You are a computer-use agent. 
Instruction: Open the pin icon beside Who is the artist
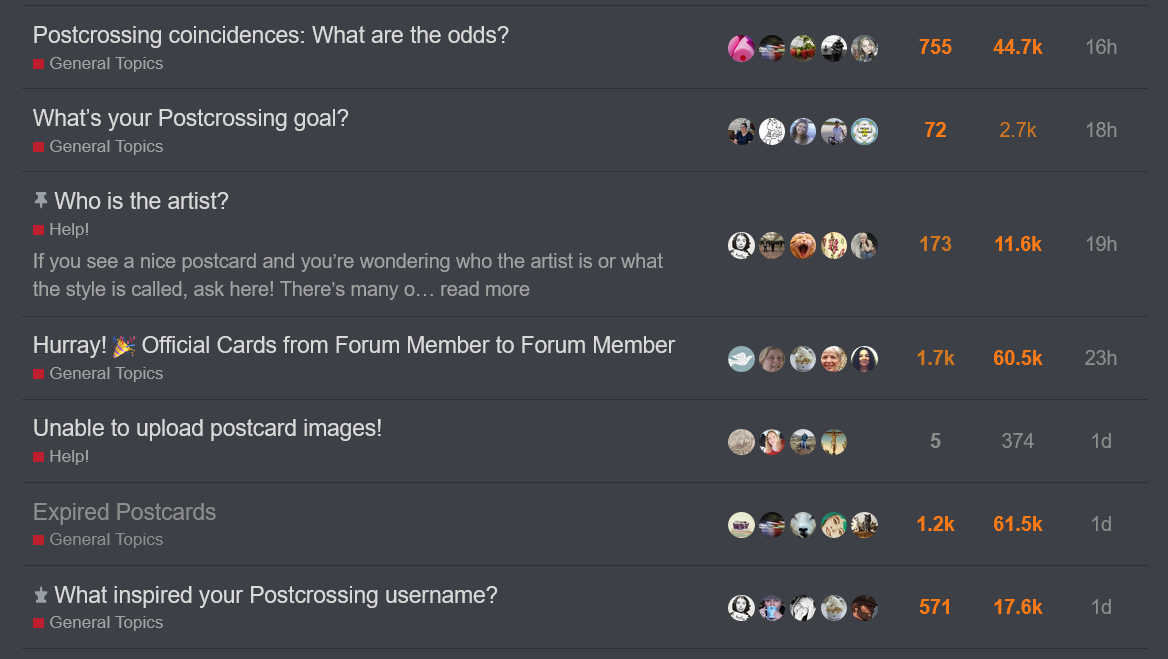41,200
